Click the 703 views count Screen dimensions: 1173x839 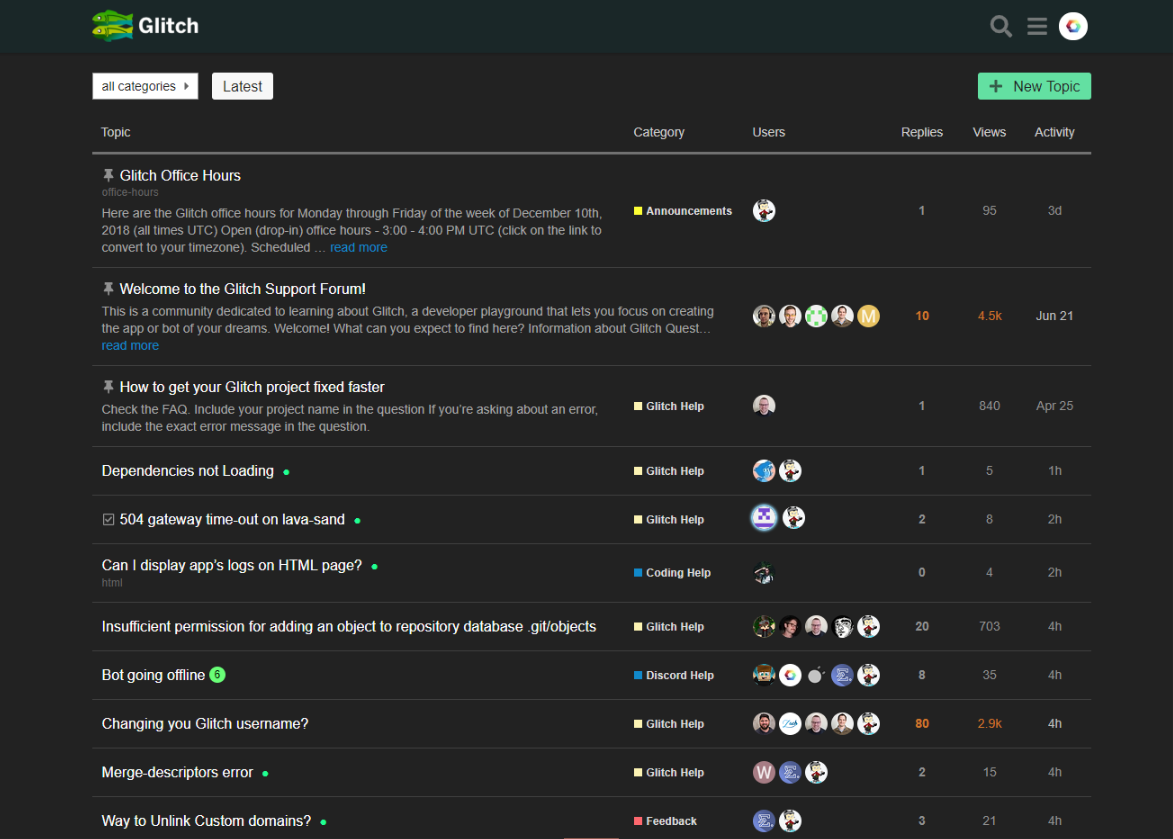coord(989,627)
